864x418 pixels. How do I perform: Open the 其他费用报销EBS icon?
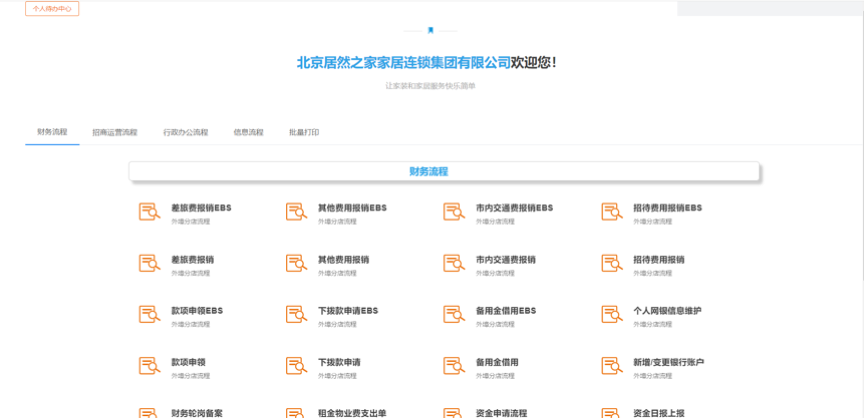pos(296,212)
